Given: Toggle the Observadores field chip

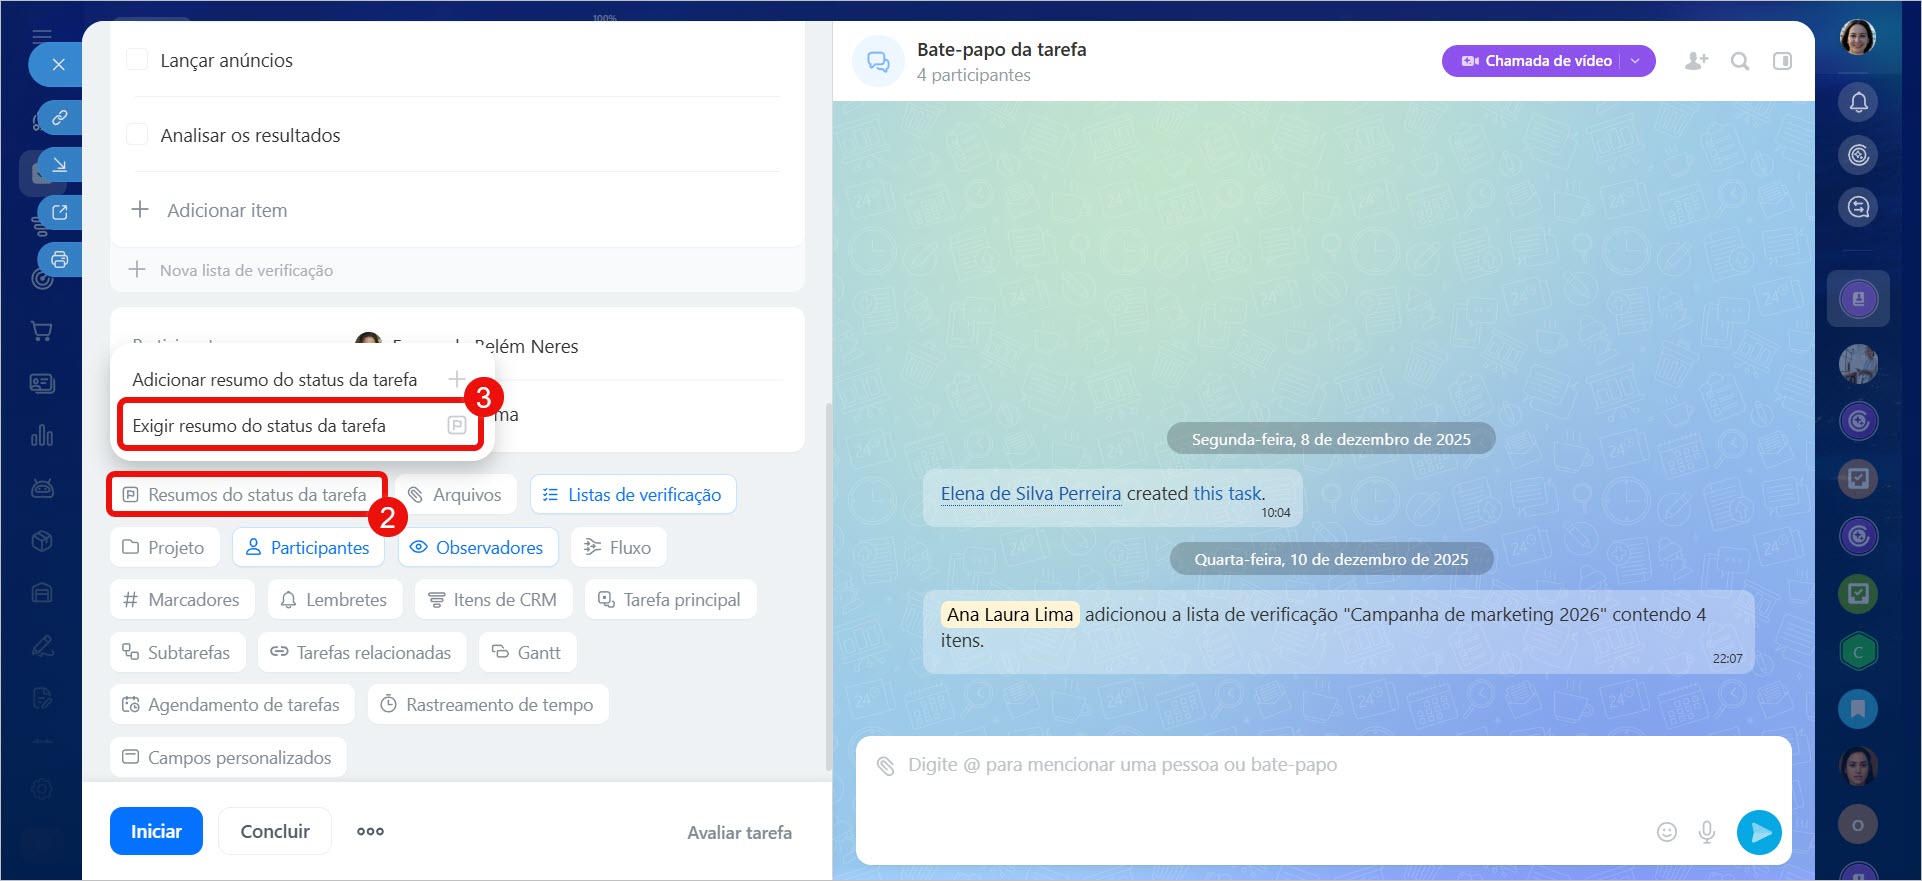Looking at the screenshot, I should point(478,548).
